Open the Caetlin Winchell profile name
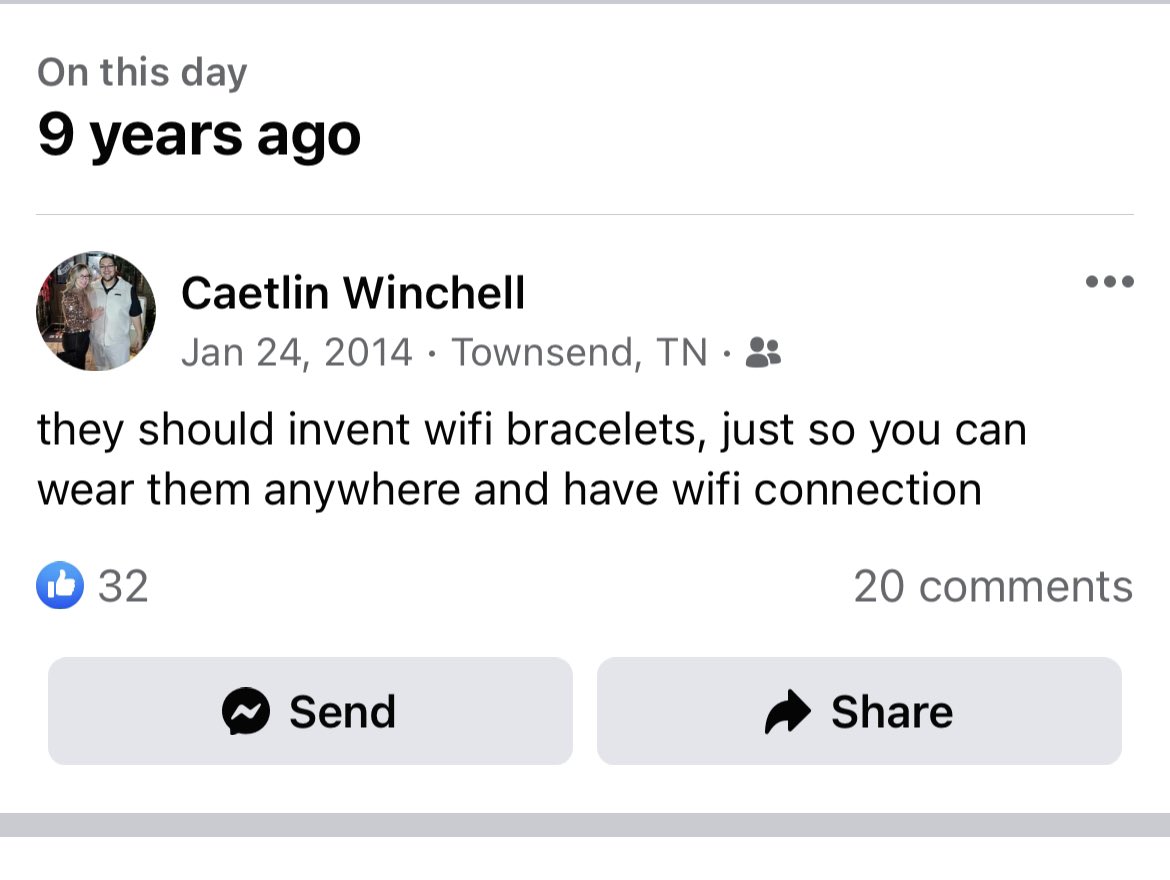Image resolution: width=1170 pixels, height=880 pixels. click(x=353, y=293)
